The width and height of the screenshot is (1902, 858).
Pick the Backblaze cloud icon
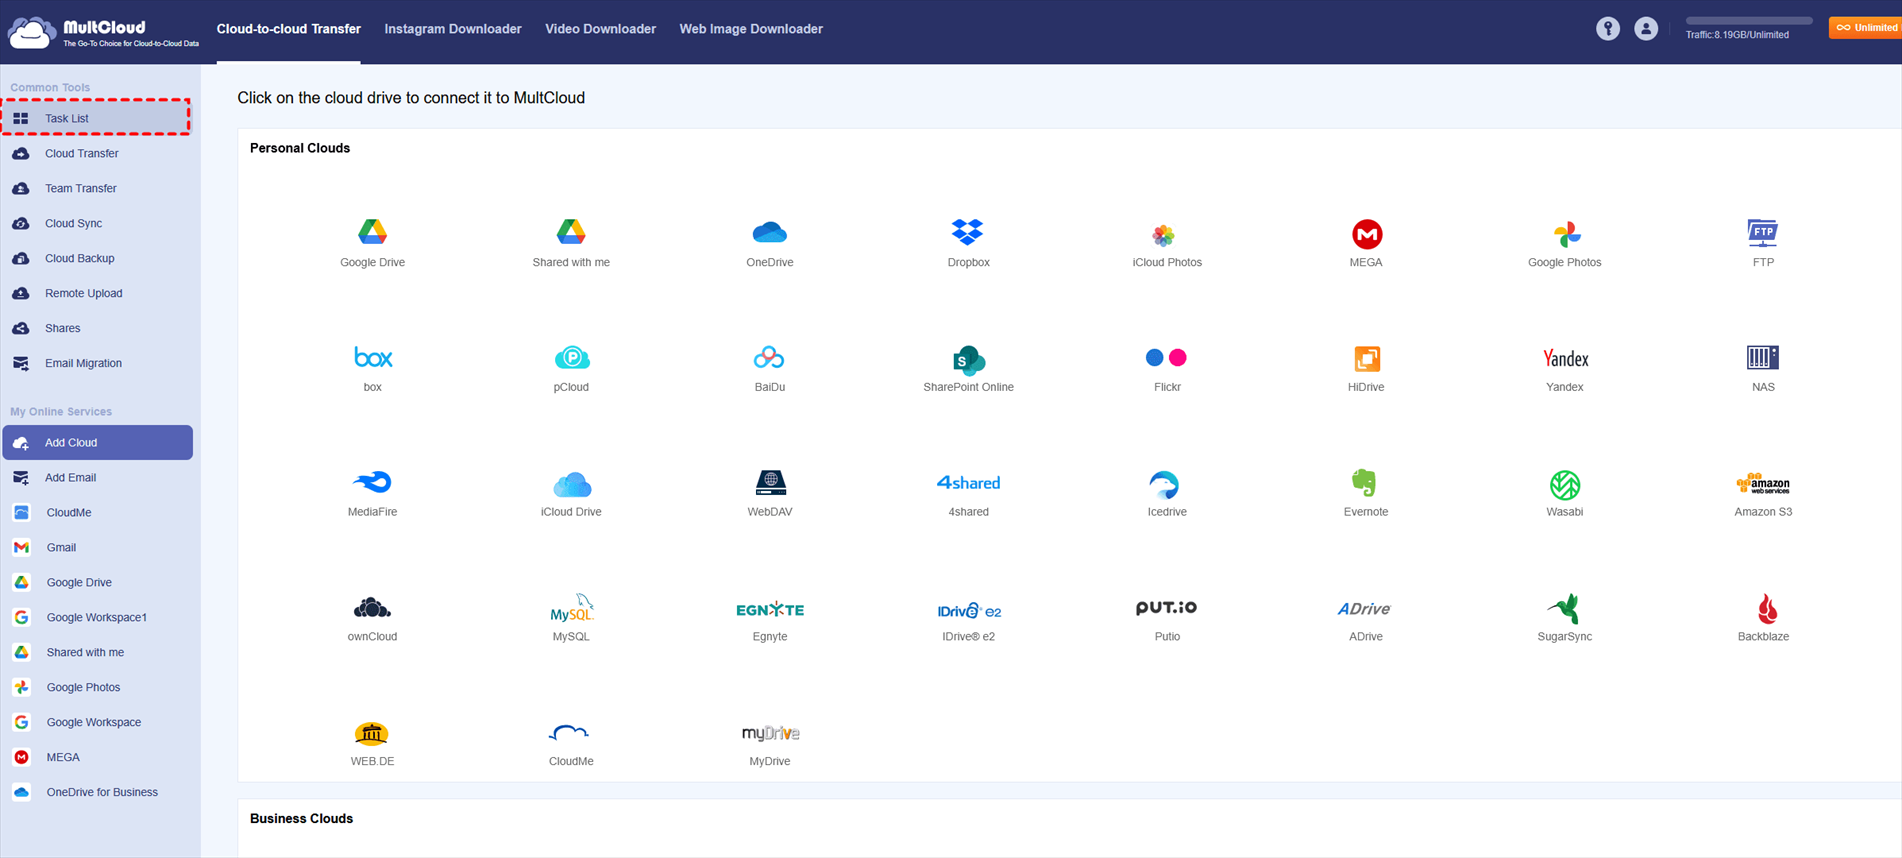pos(1762,609)
